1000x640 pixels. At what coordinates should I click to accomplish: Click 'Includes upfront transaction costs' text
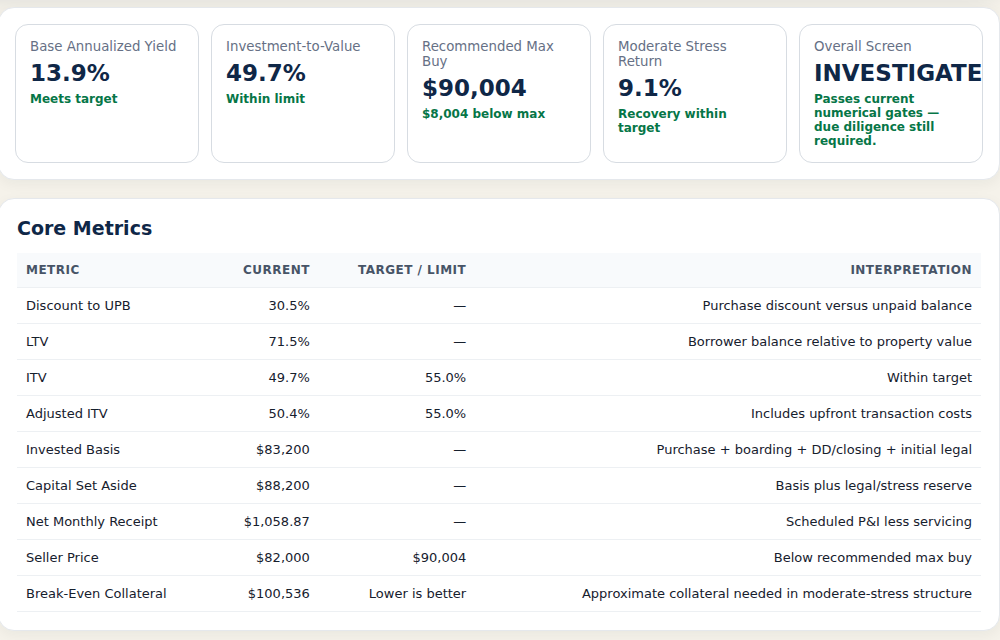coord(861,414)
